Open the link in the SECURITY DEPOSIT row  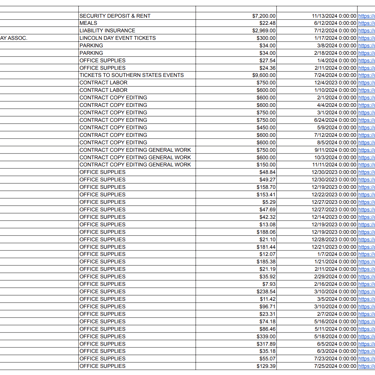[366, 16]
